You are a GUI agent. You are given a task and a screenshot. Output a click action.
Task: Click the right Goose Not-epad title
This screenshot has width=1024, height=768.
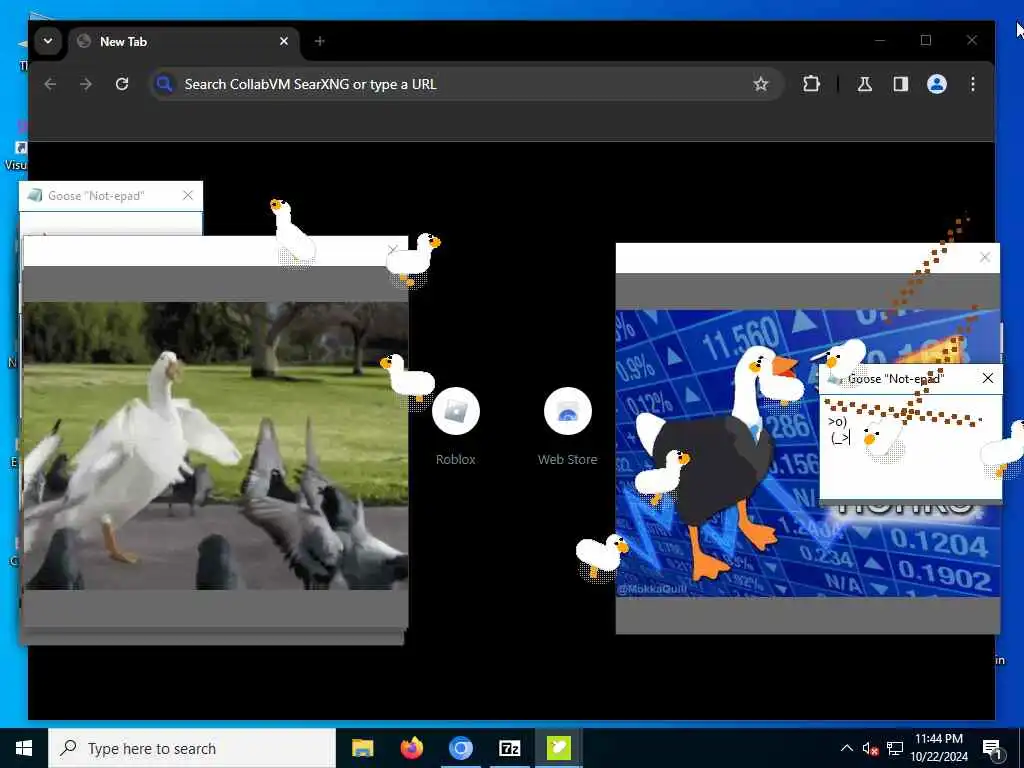point(896,379)
